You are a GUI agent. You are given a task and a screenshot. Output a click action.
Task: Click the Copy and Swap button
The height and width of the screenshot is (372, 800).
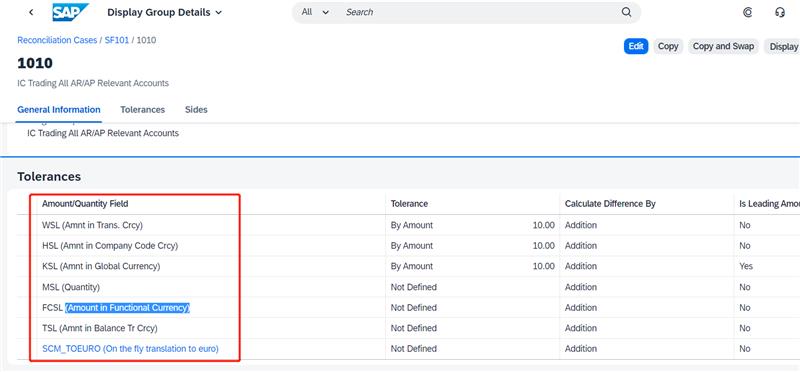tap(723, 46)
